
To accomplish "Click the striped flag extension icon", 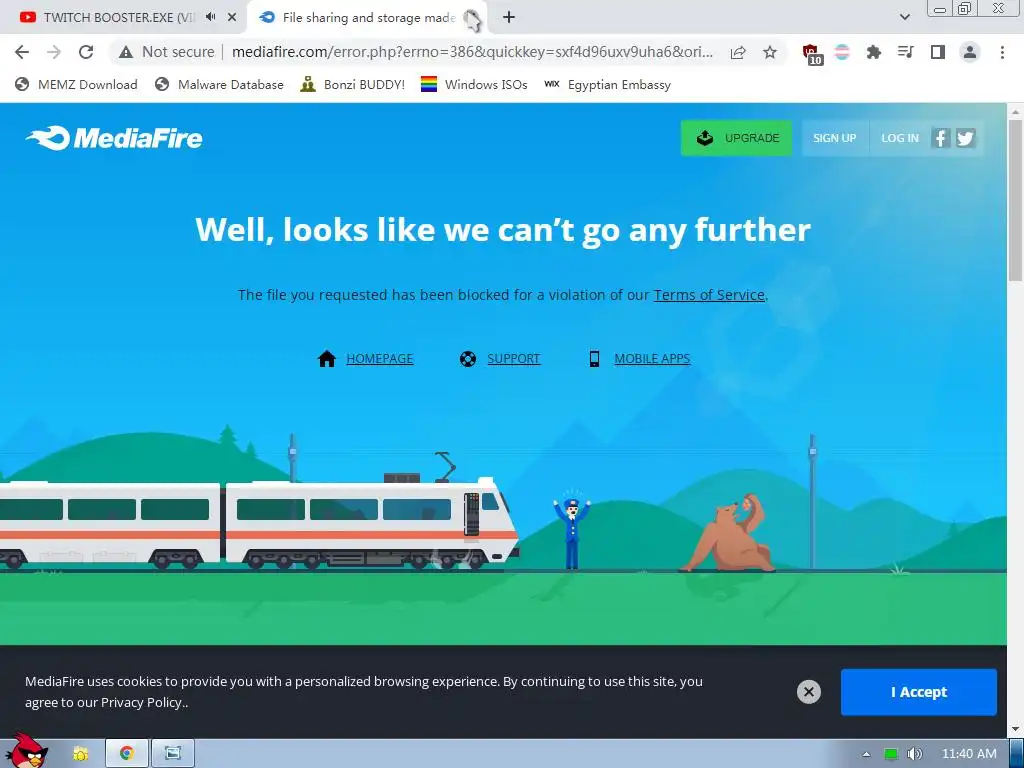I will click(842, 52).
